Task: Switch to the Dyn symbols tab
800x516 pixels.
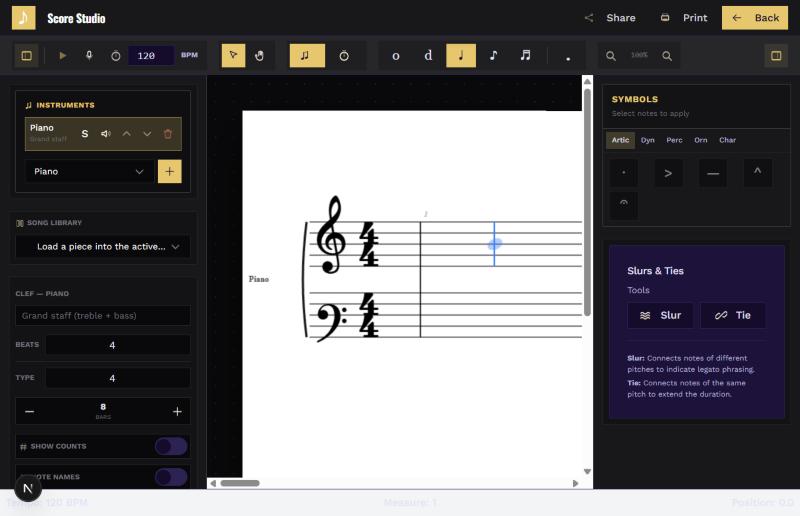Action: click(647, 140)
